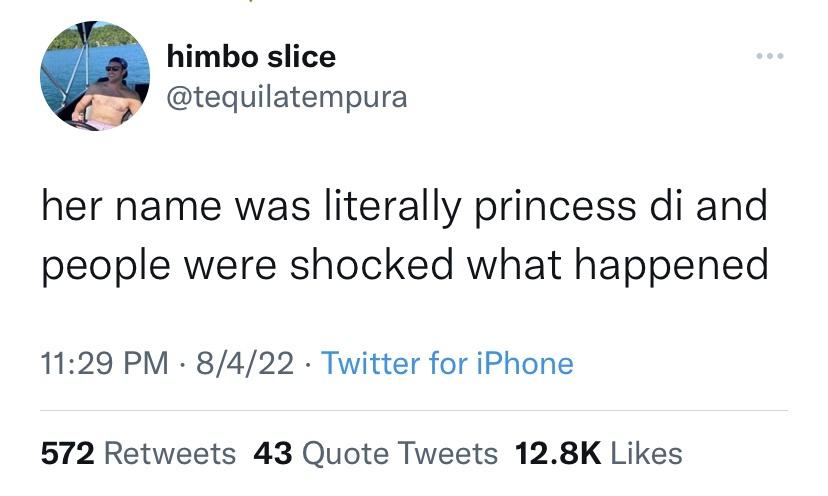Click the 12.8K count number
Screen dimensions: 828x496
[554, 453]
